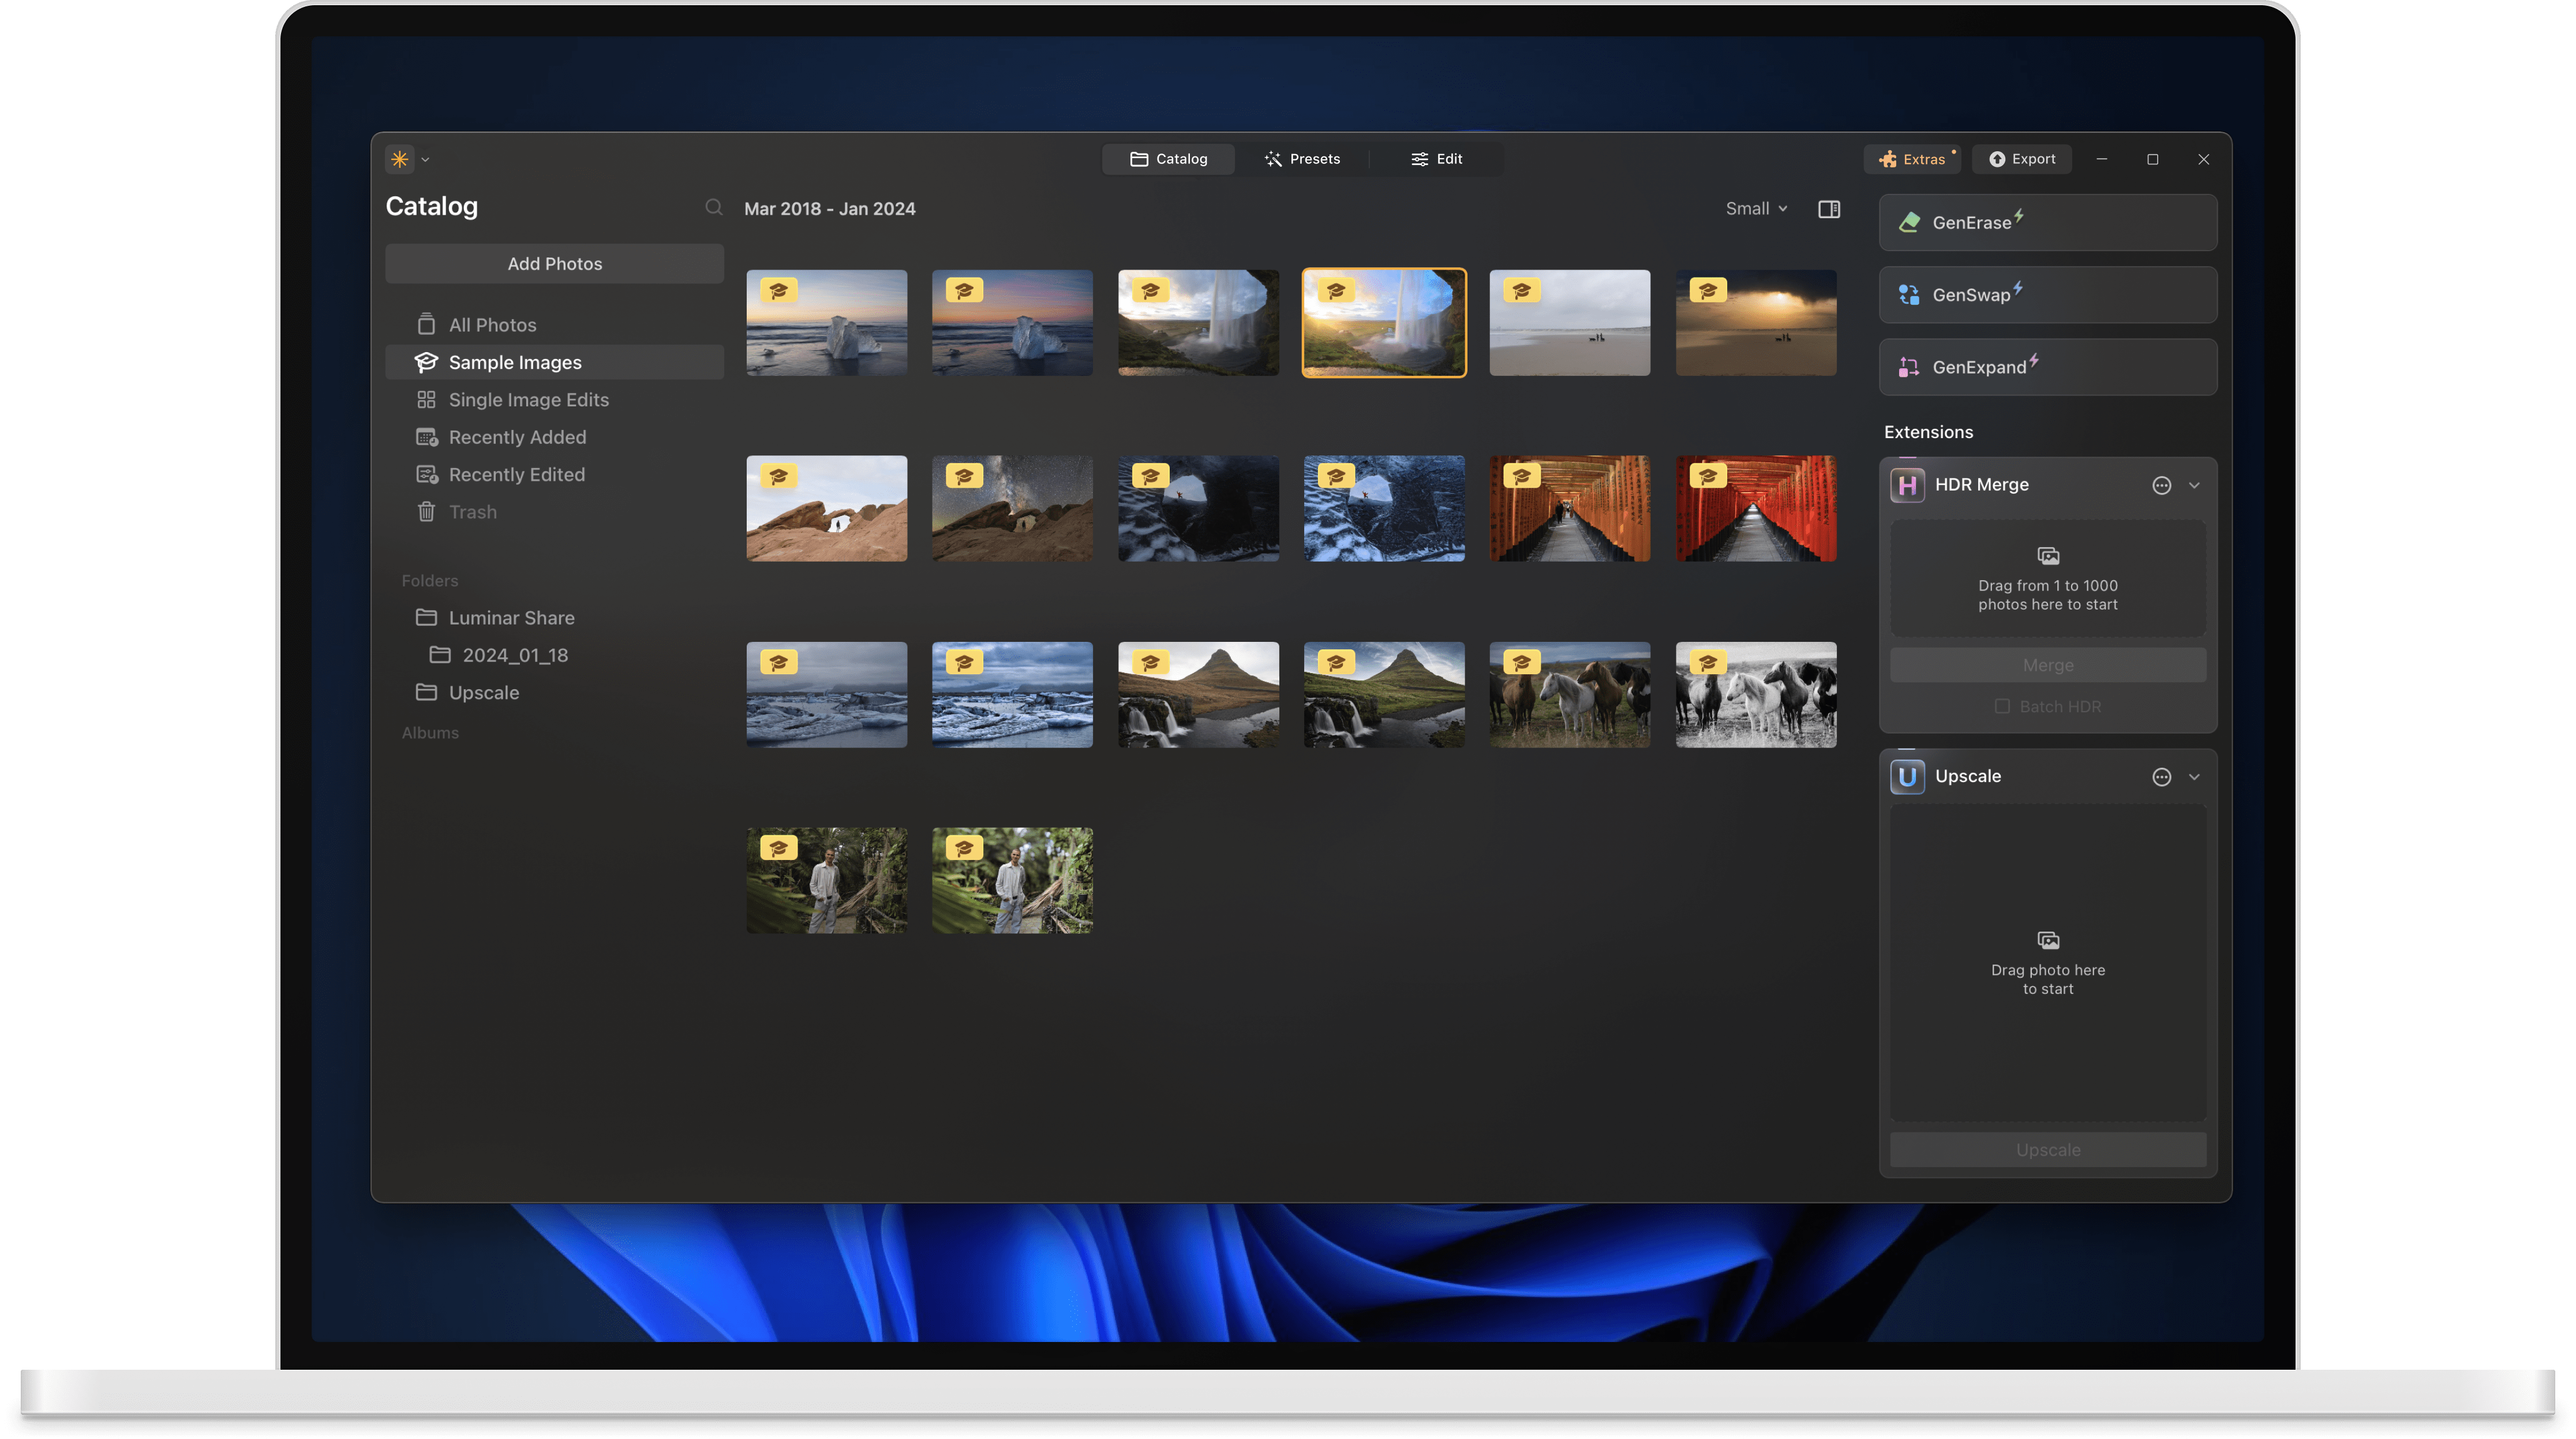
Task: Select the highlighted waterfall thumbnail
Action: click(x=1384, y=322)
